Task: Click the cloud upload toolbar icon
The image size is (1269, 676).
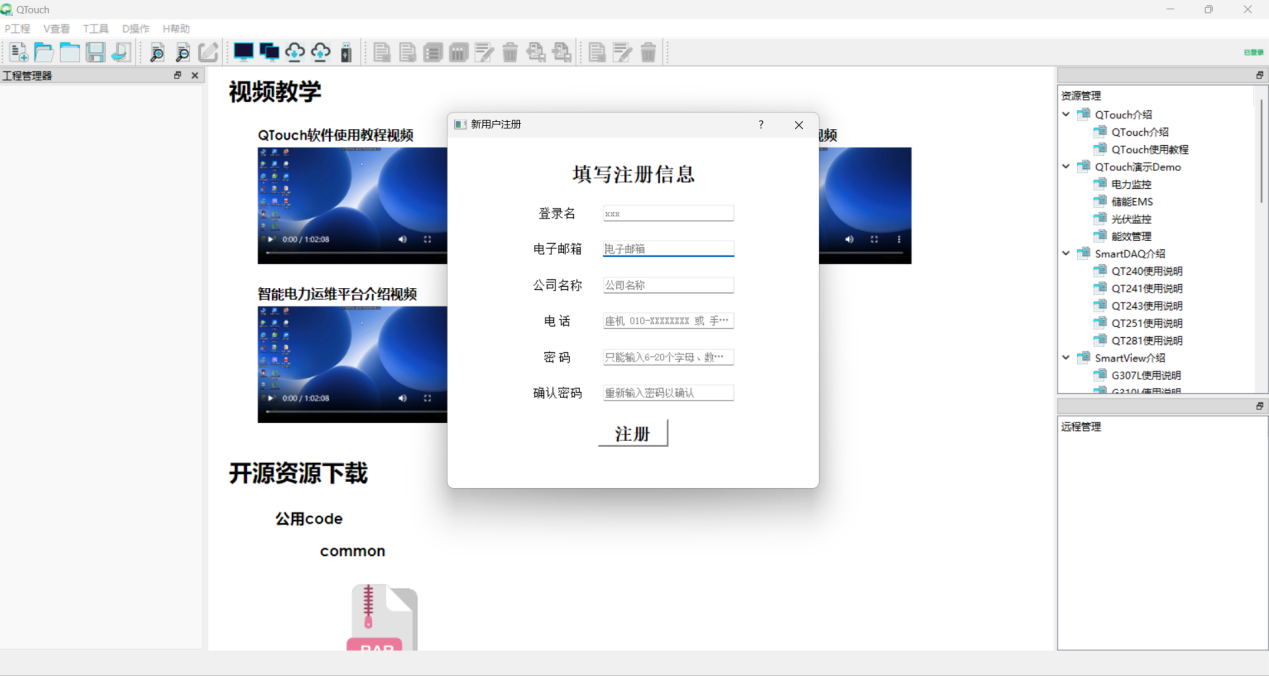Action: pos(321,52)
